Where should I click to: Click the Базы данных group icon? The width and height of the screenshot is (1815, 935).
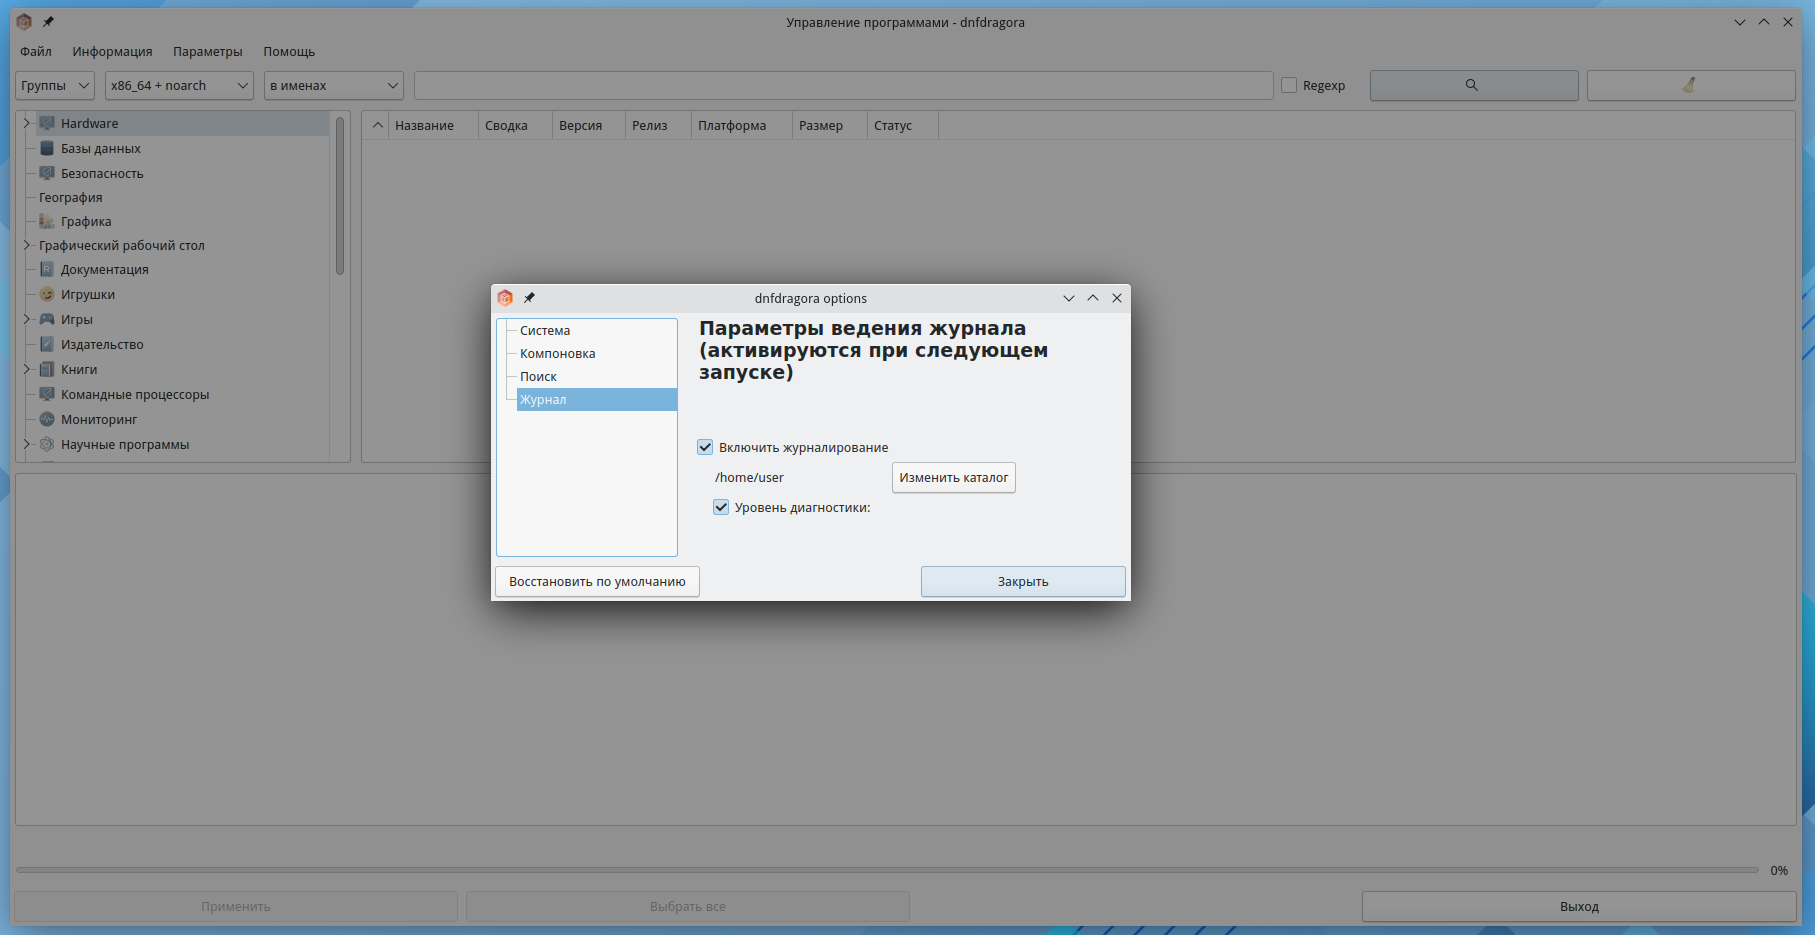47,148
